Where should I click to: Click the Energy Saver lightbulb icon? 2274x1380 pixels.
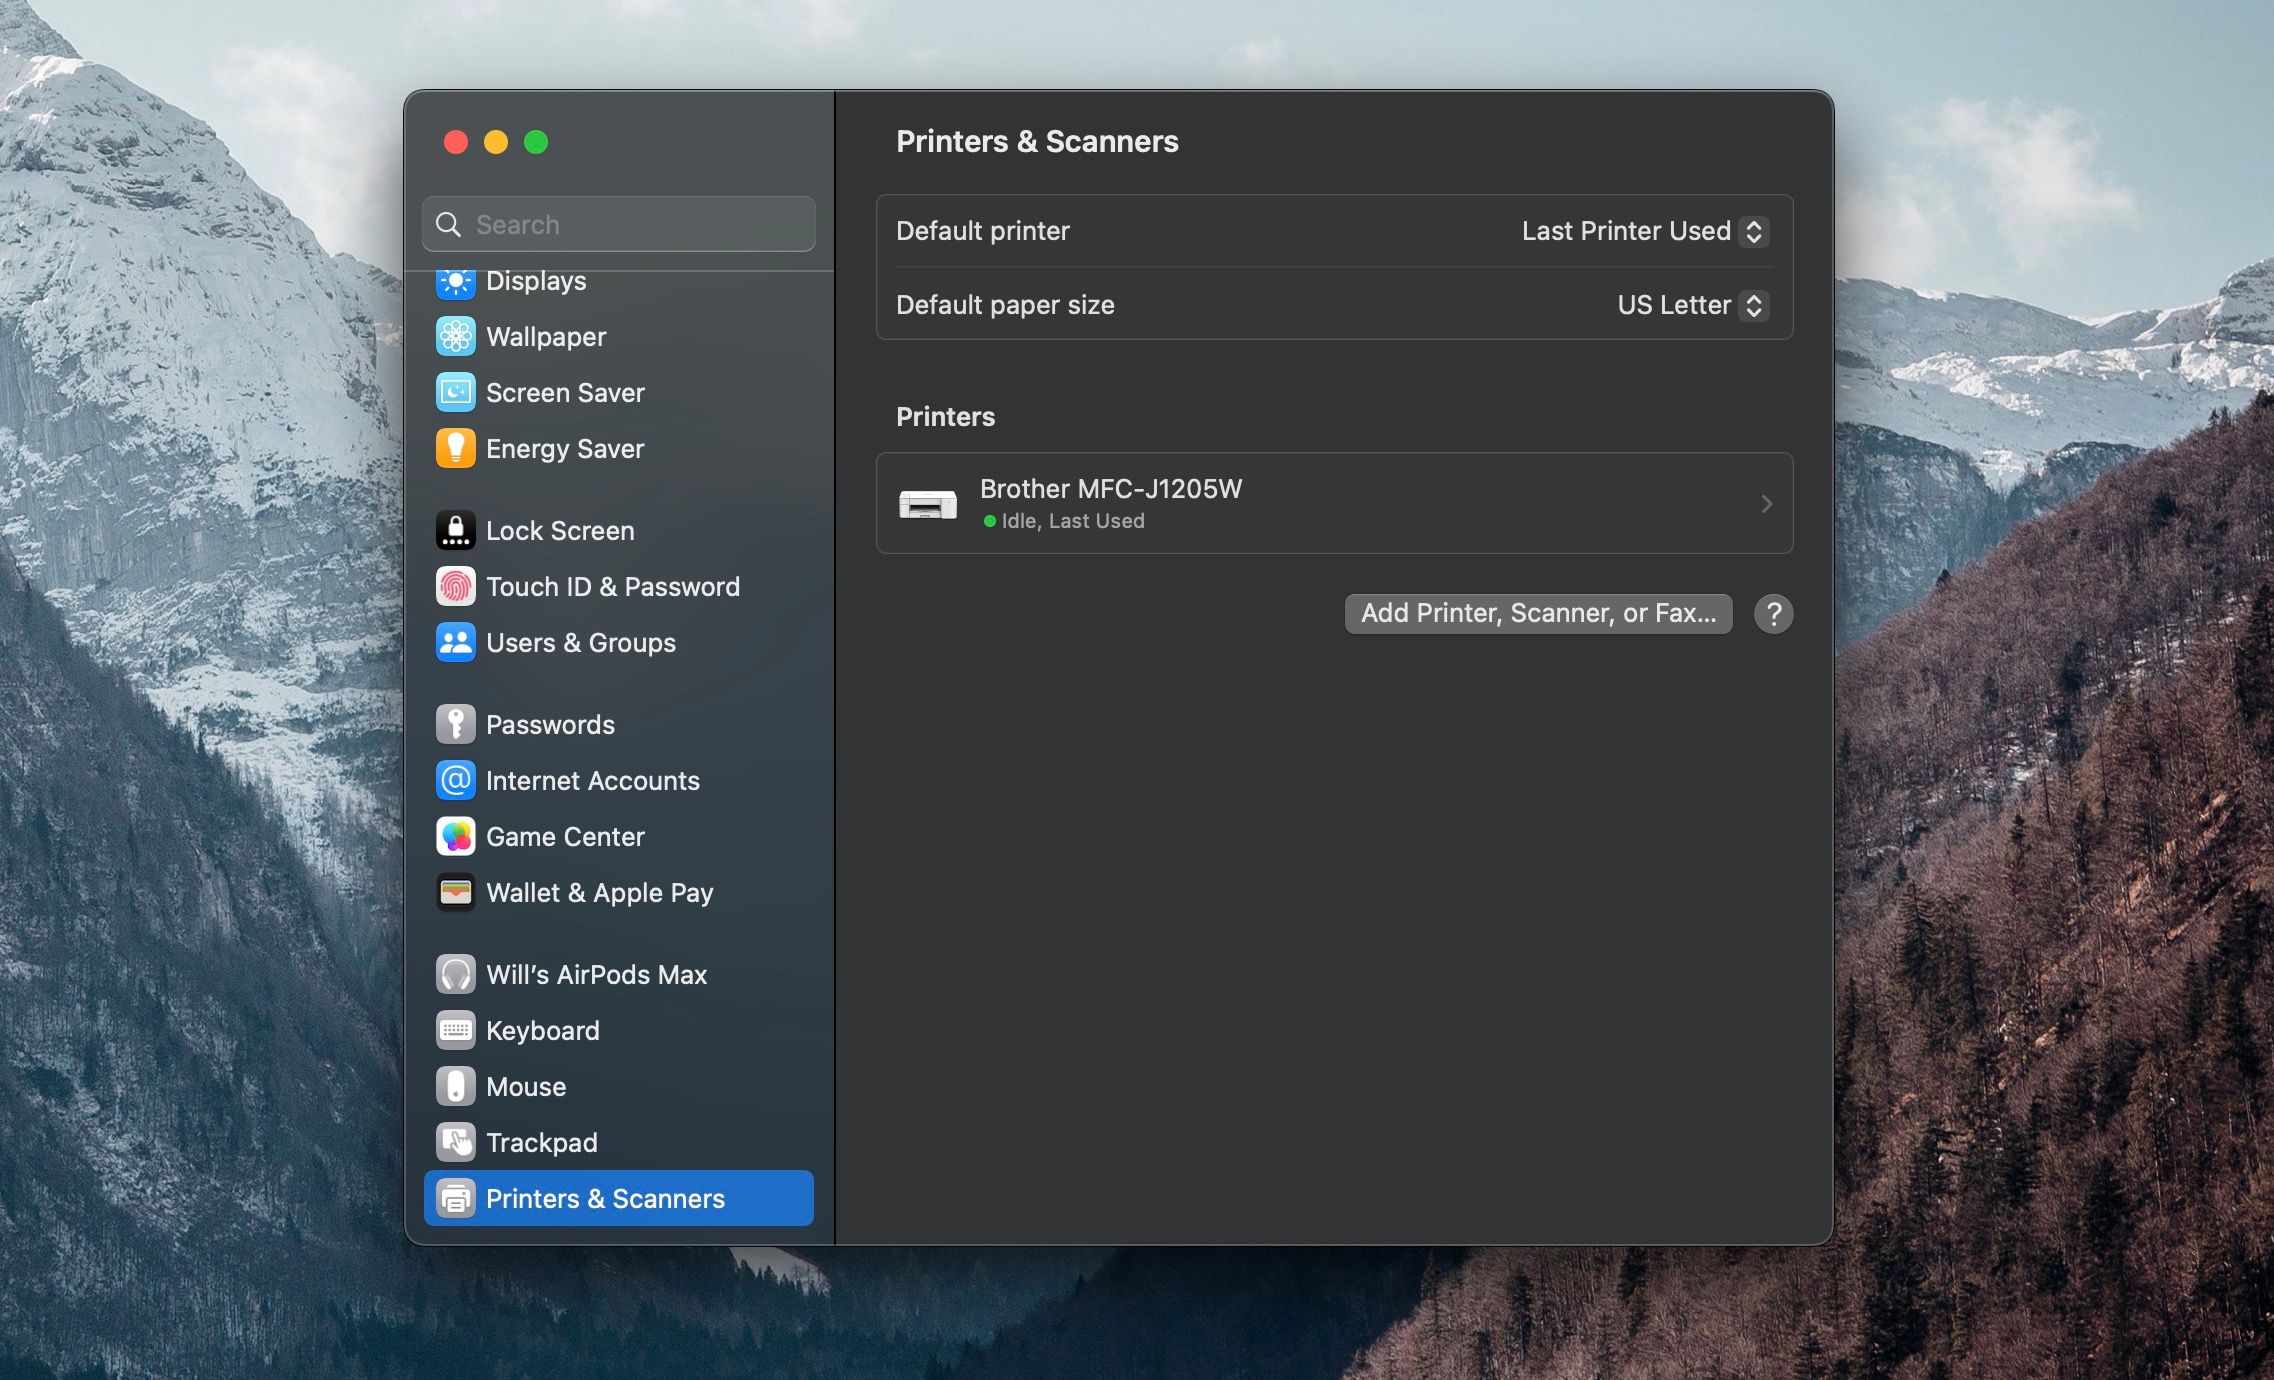pyautogui.click(x=456, y=449)
